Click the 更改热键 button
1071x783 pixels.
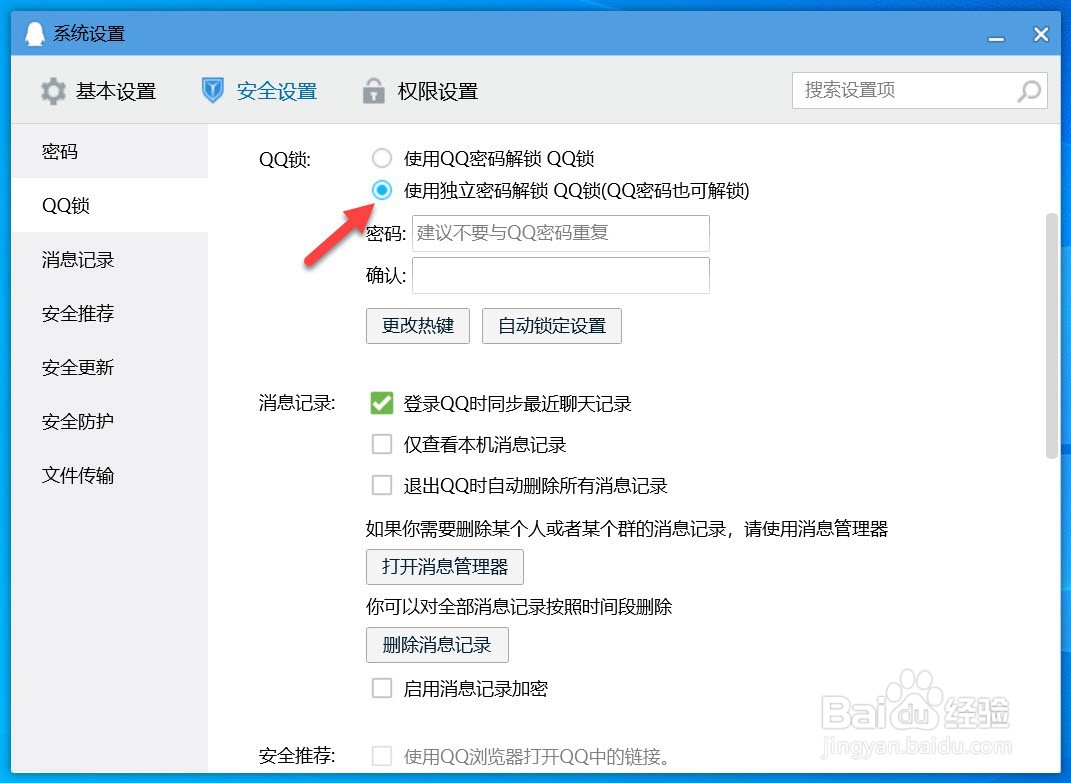pos(417,325)
